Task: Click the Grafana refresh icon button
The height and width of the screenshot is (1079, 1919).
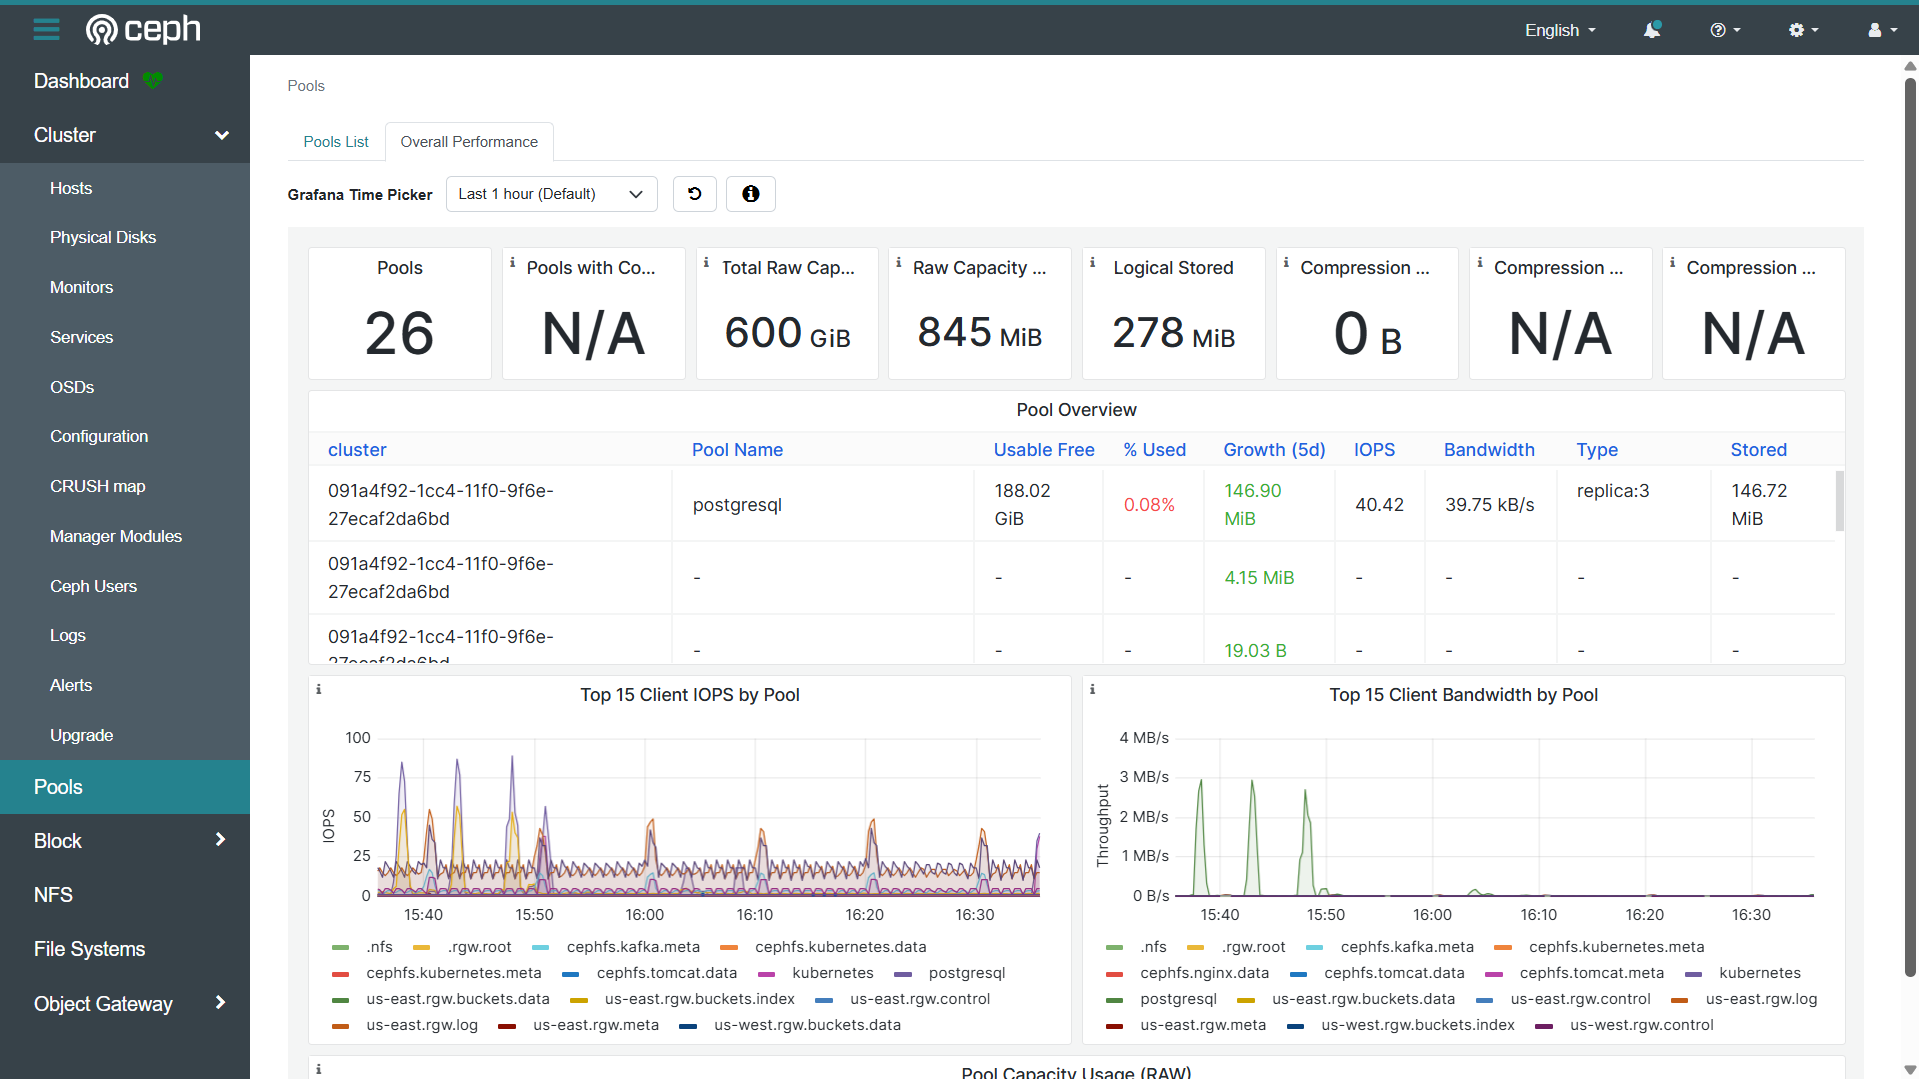Action: (x=695, y=194)
